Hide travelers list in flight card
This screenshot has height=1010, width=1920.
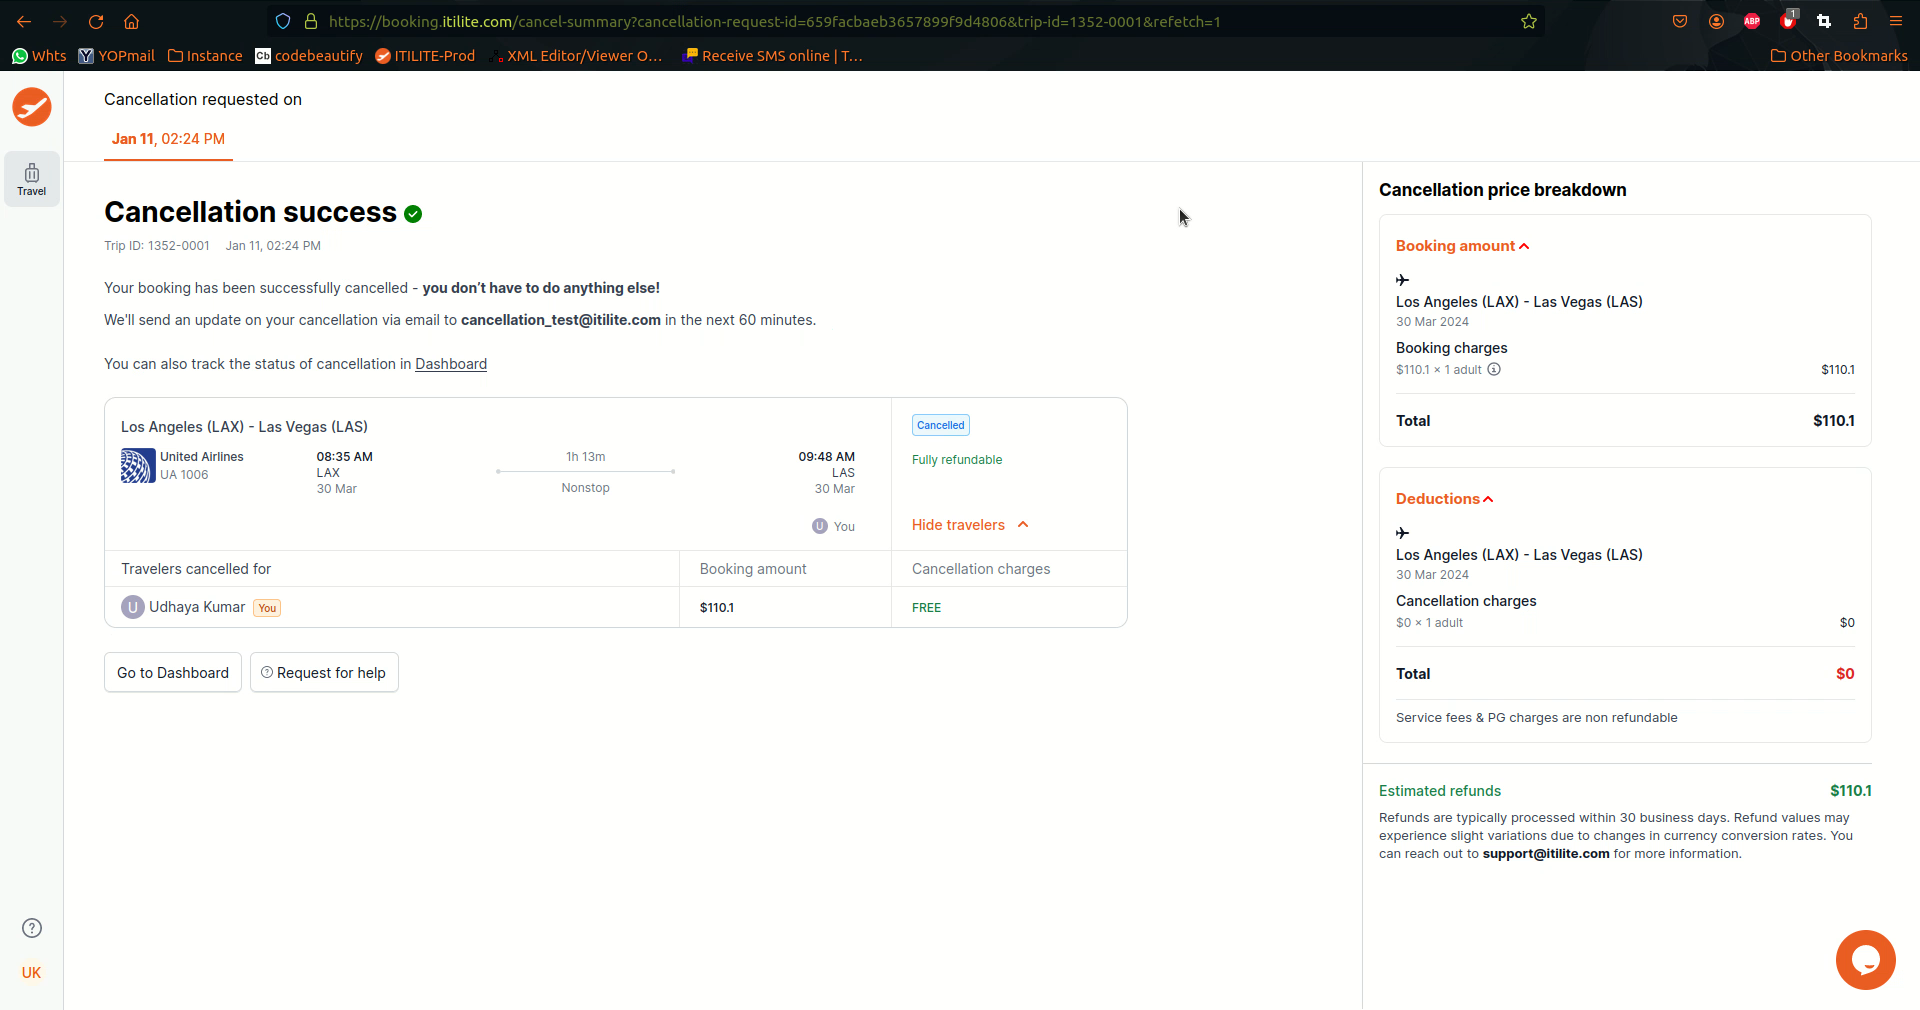[x=969, y=525]
